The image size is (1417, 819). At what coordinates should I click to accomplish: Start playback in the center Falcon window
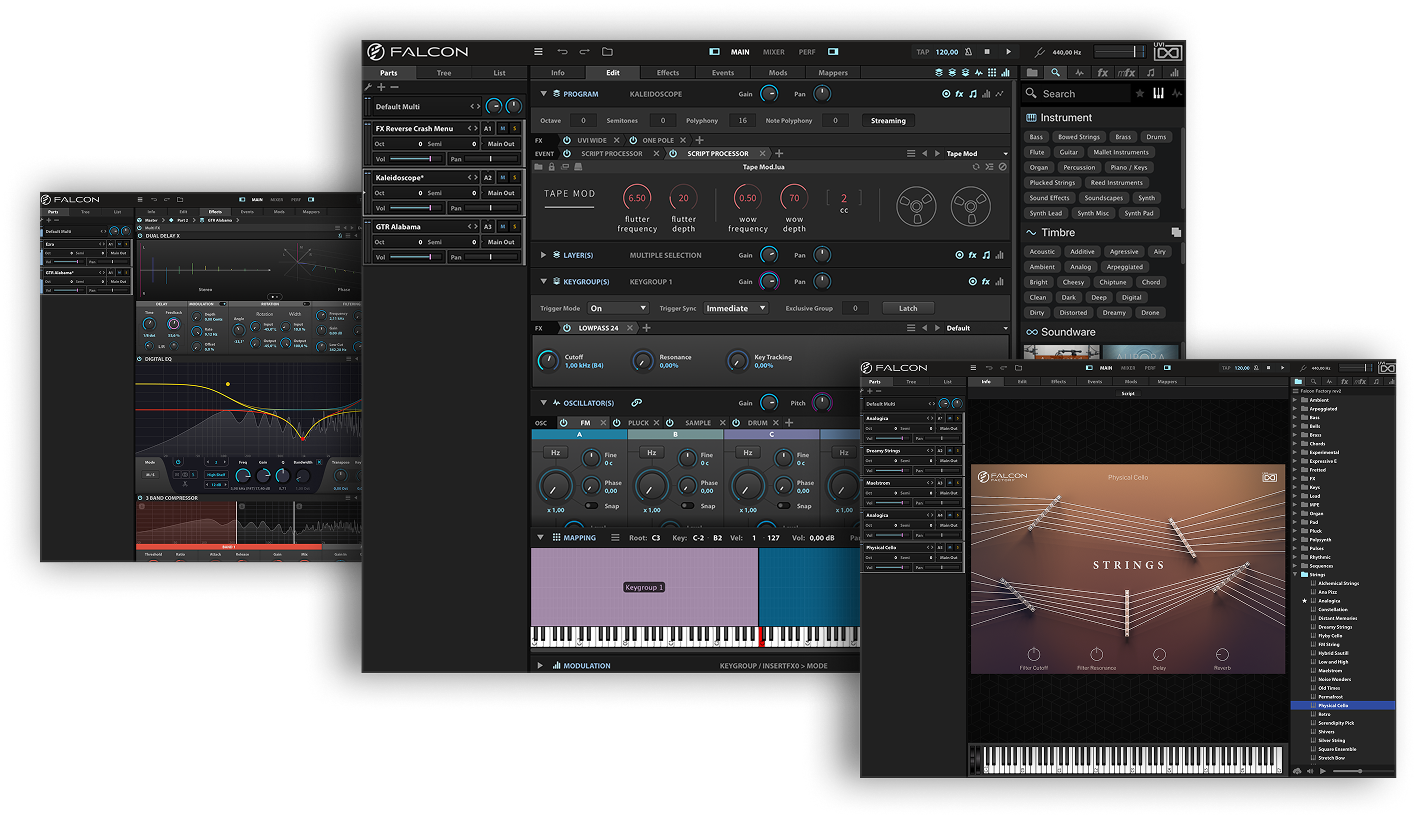click(x=1008, y=52)
